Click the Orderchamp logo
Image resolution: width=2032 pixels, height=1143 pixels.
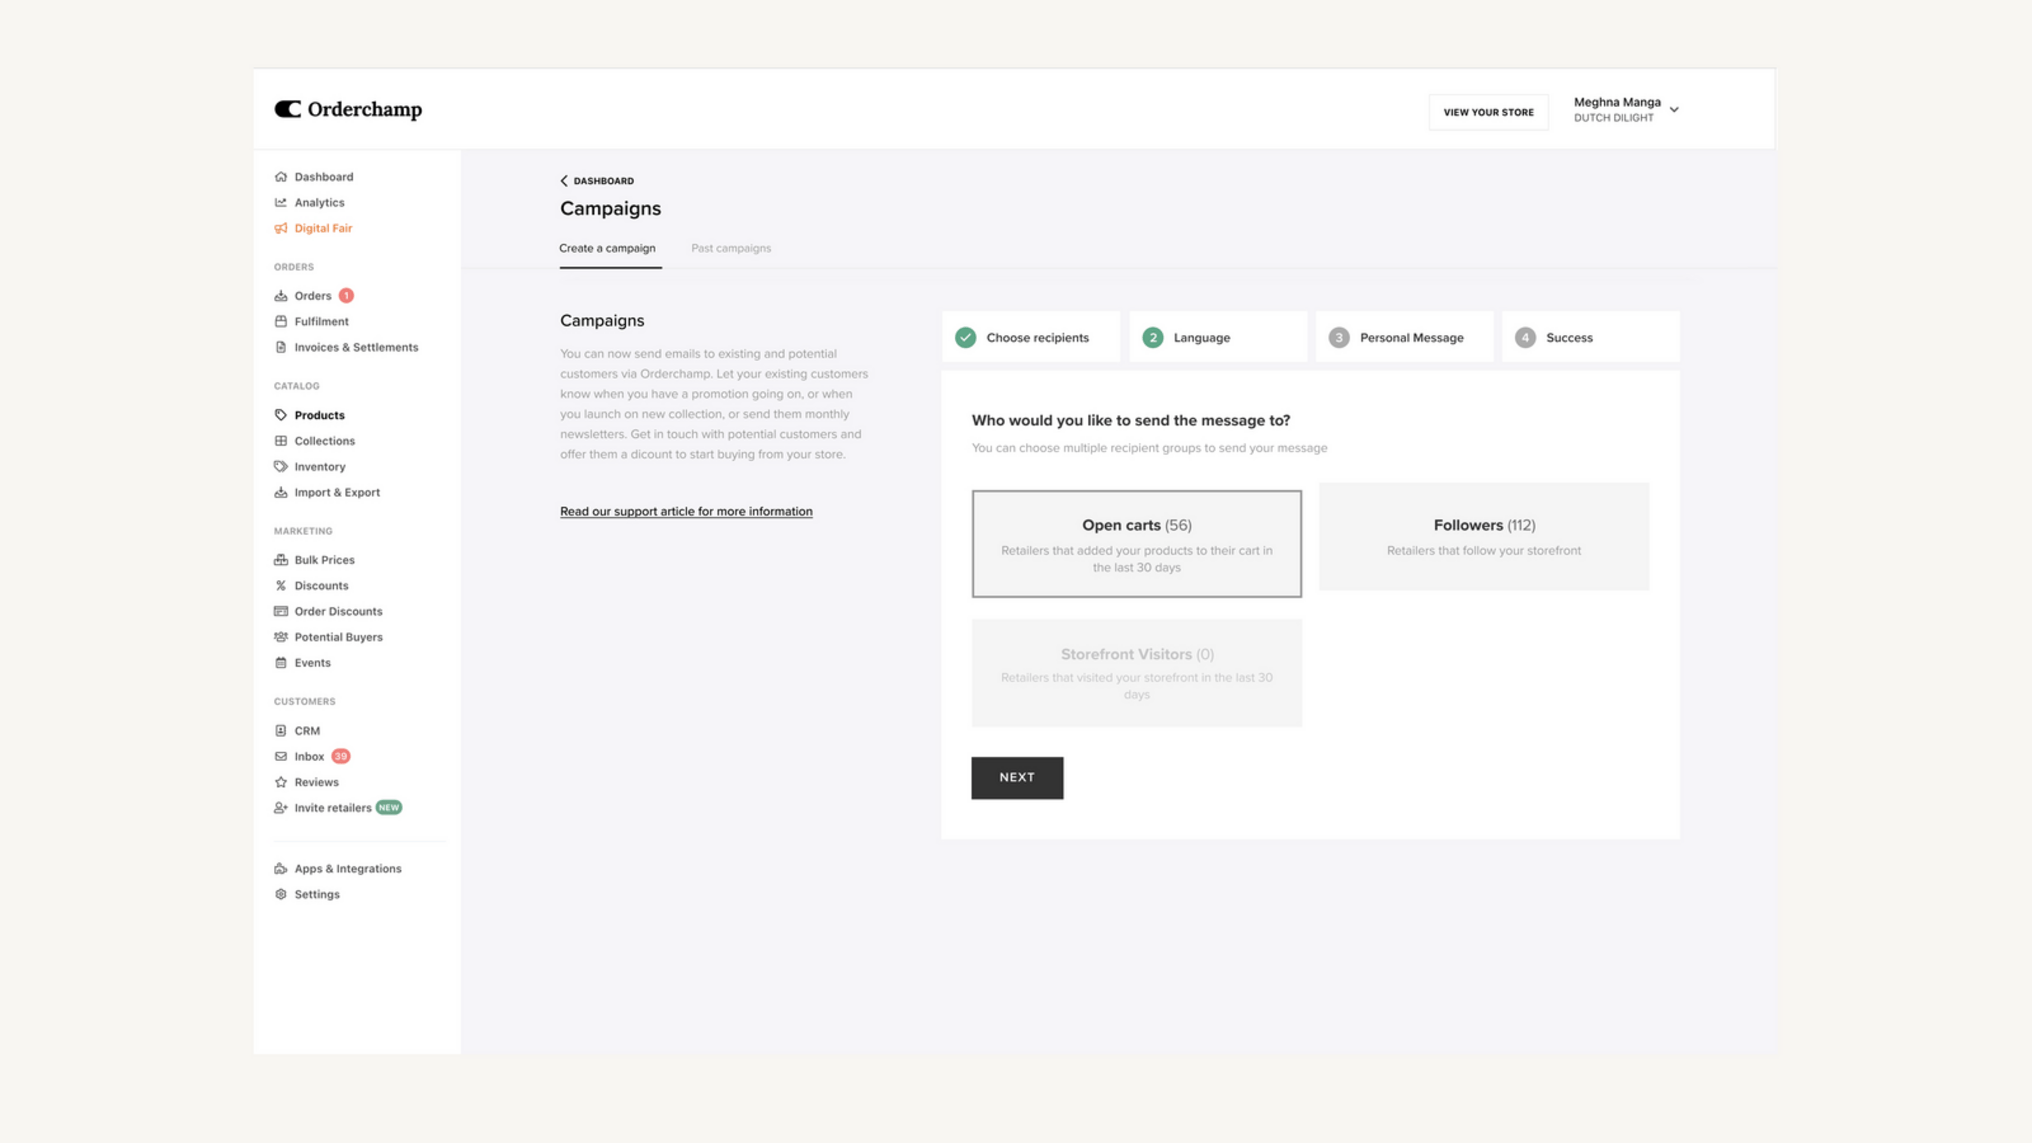click(x=348, y=110)
